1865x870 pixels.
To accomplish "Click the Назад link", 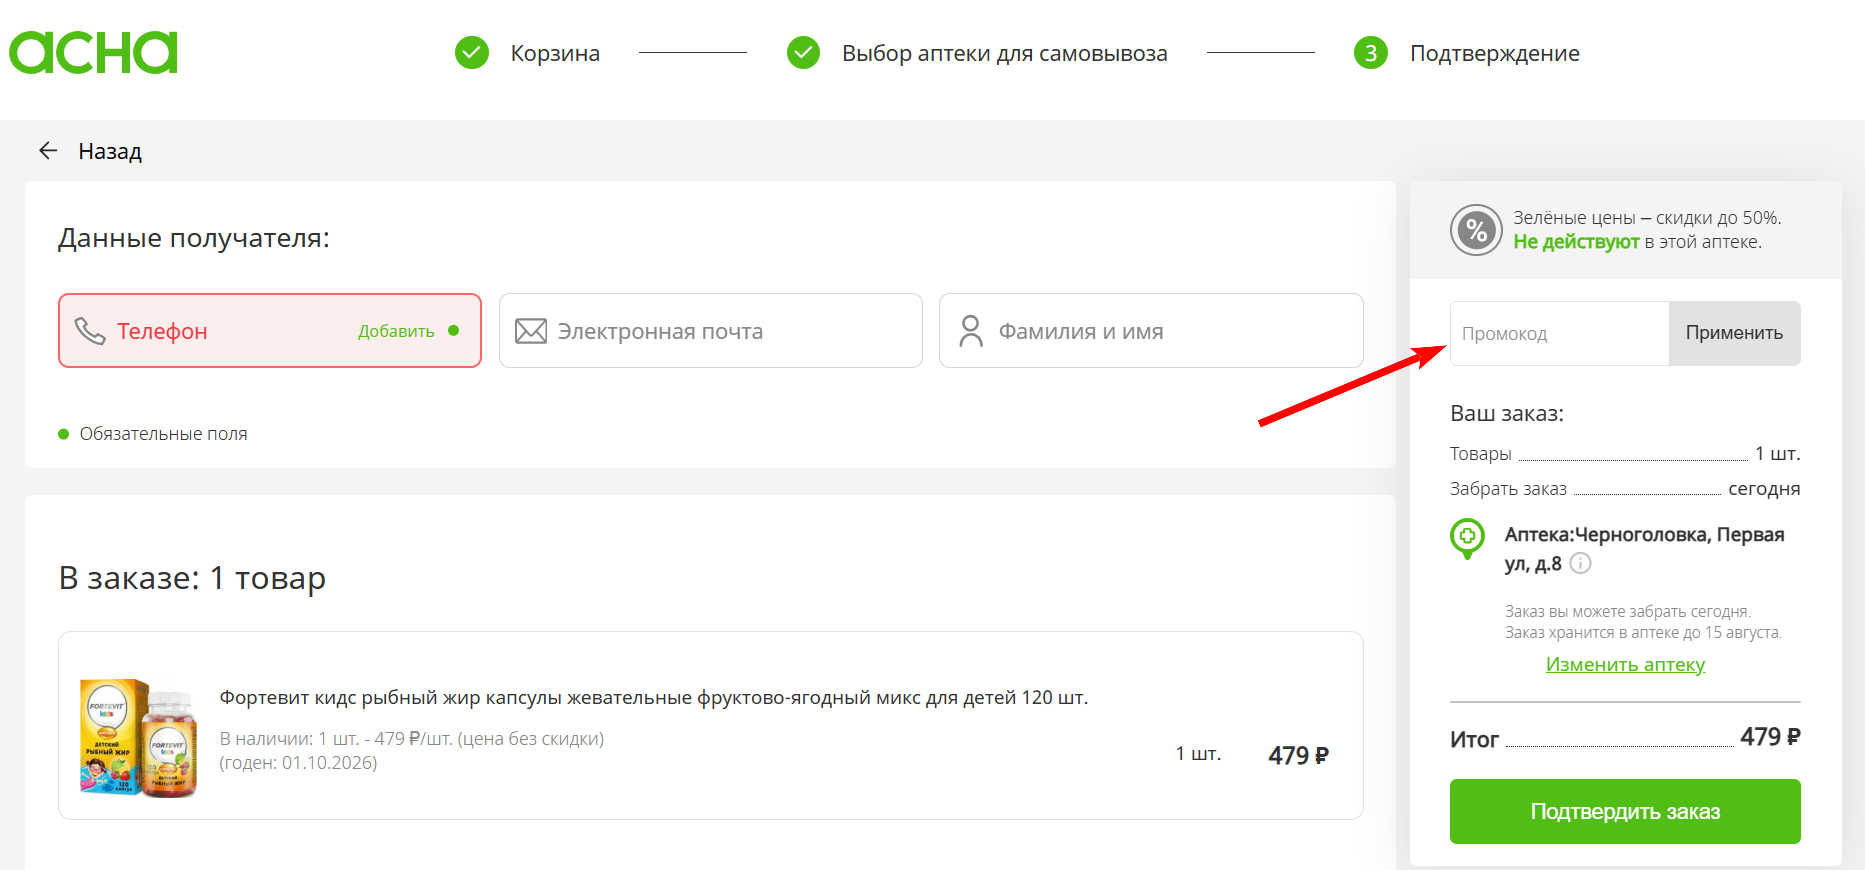I will click(110, 151).
